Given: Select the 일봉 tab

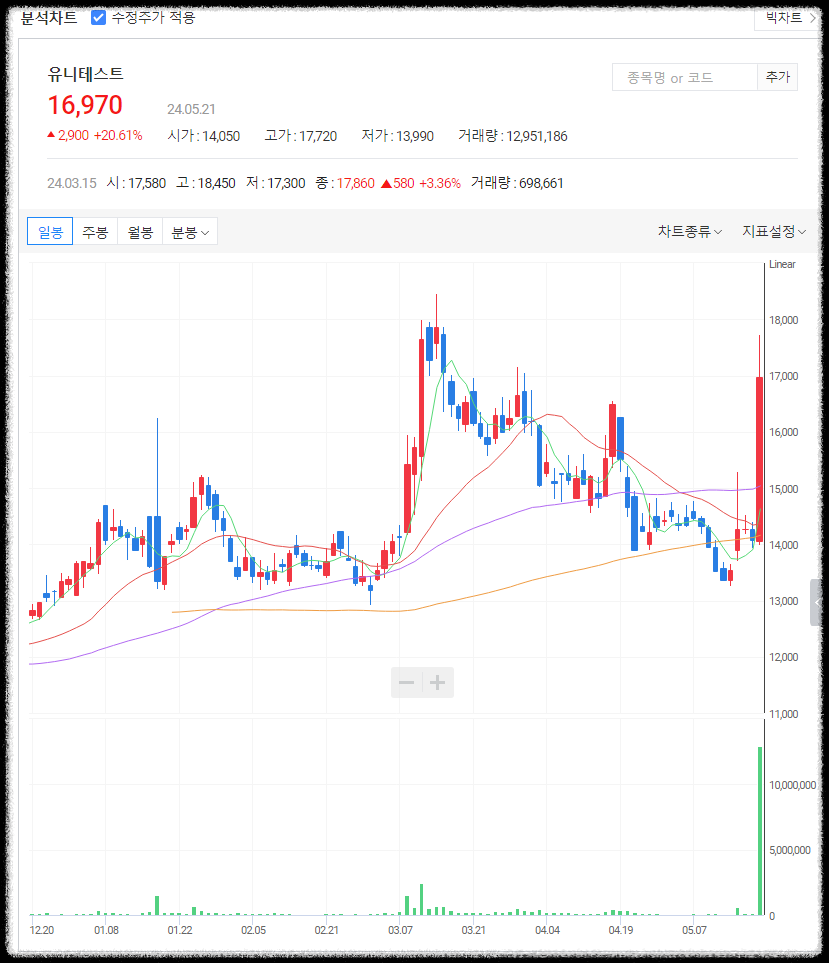Looking at the screenshot, I should (x=50, y=232).
